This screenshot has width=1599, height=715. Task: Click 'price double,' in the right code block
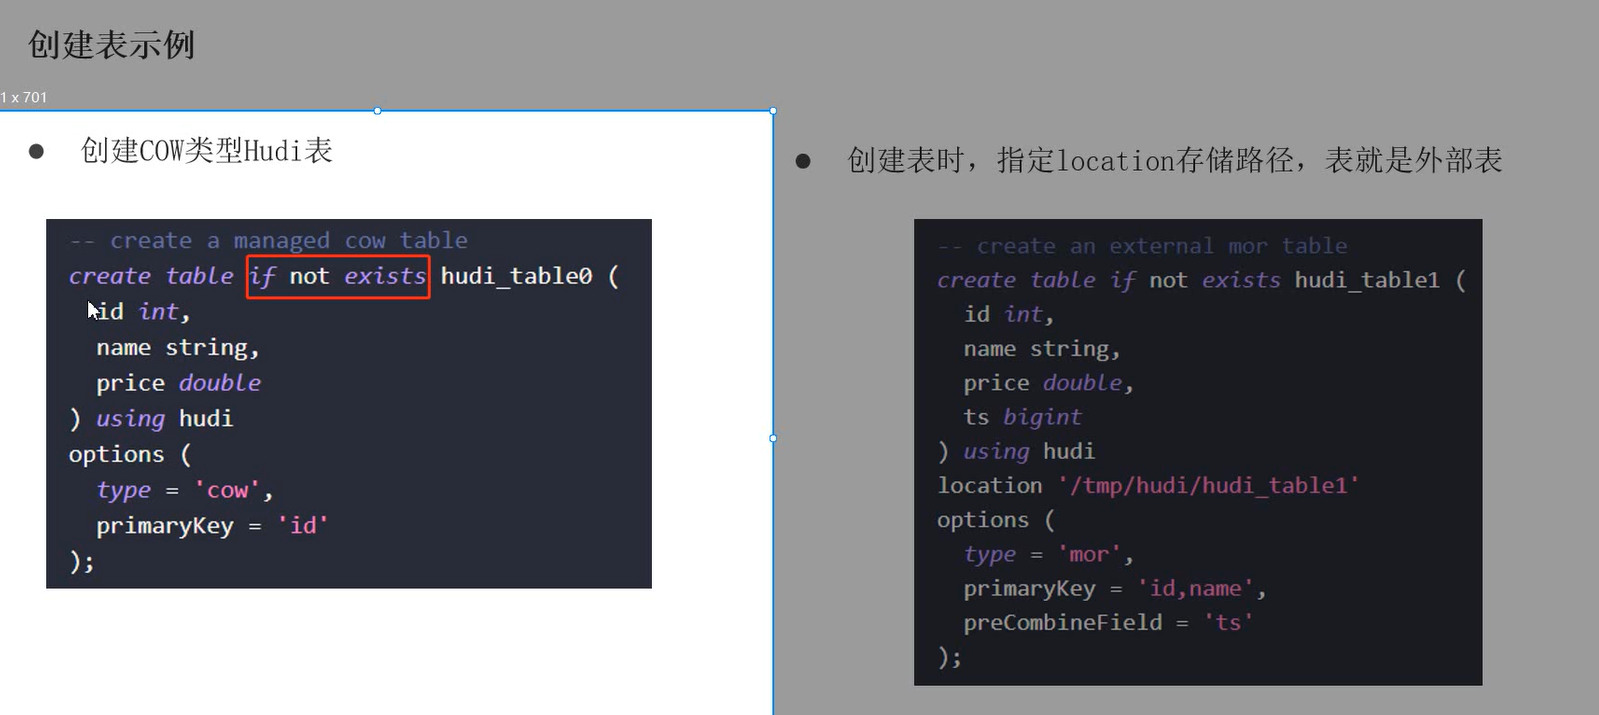(1048, 383)
